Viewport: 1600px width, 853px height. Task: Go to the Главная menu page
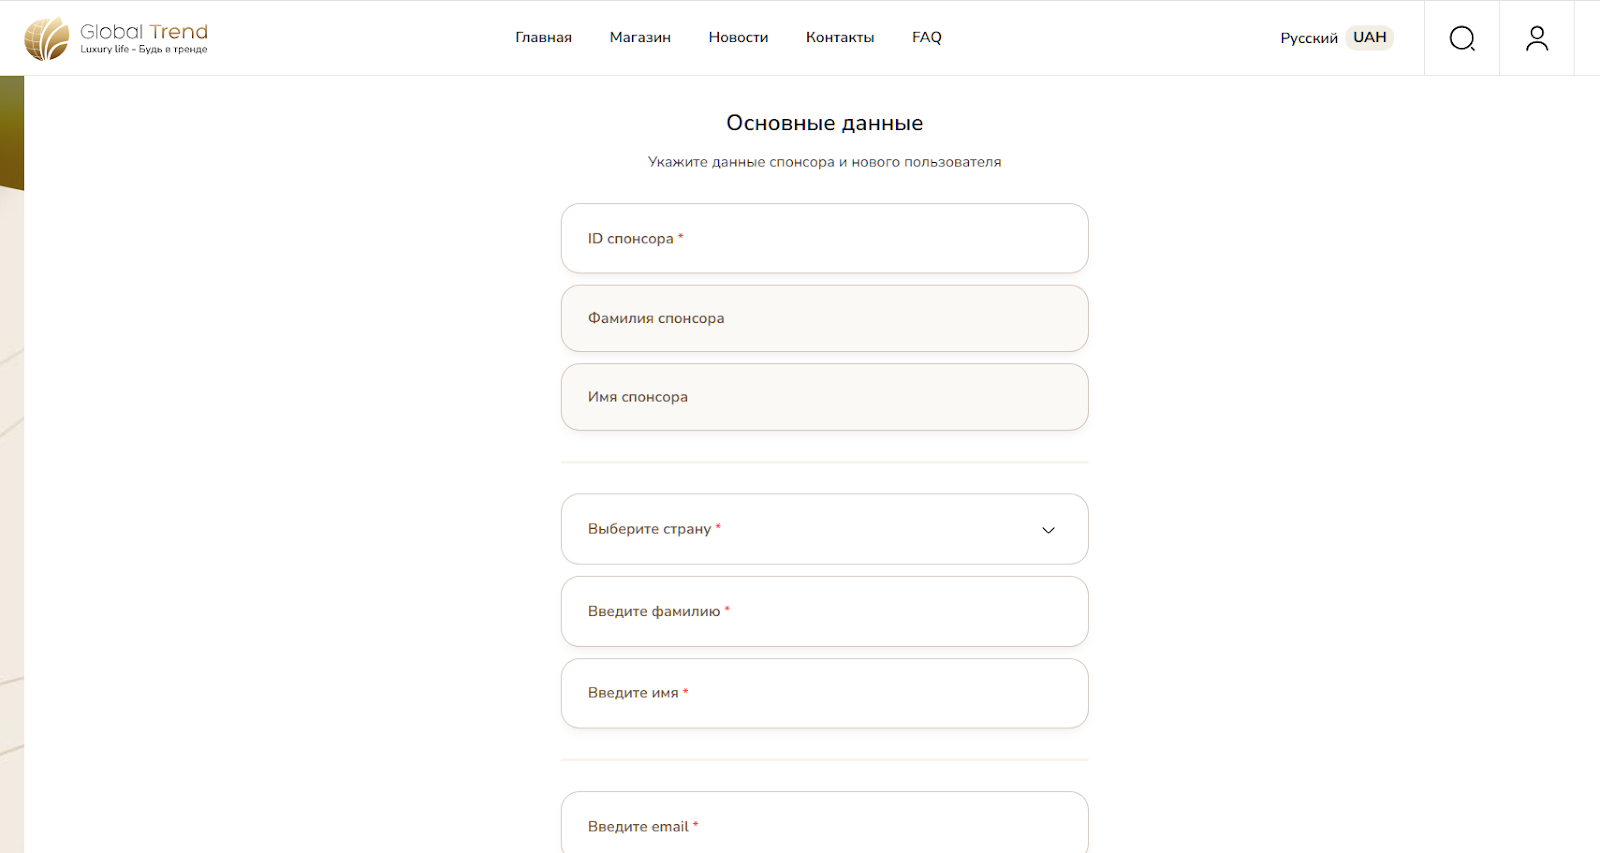543,37
